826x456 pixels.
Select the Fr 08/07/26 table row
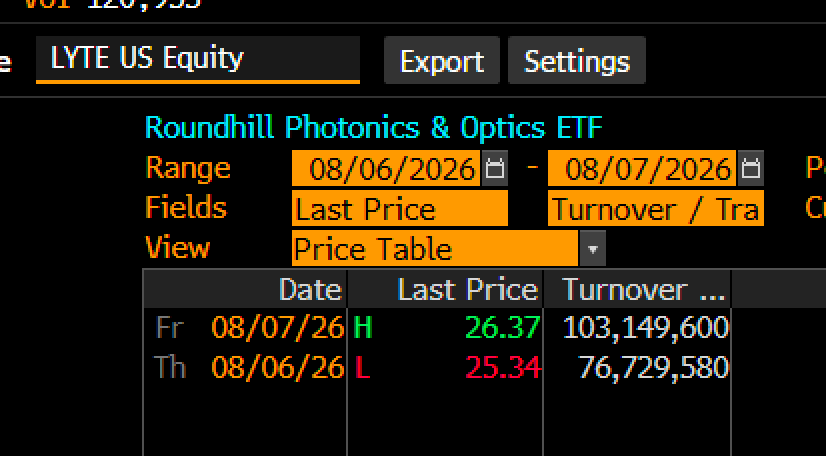pyautogui.click(x=437, y=328)
